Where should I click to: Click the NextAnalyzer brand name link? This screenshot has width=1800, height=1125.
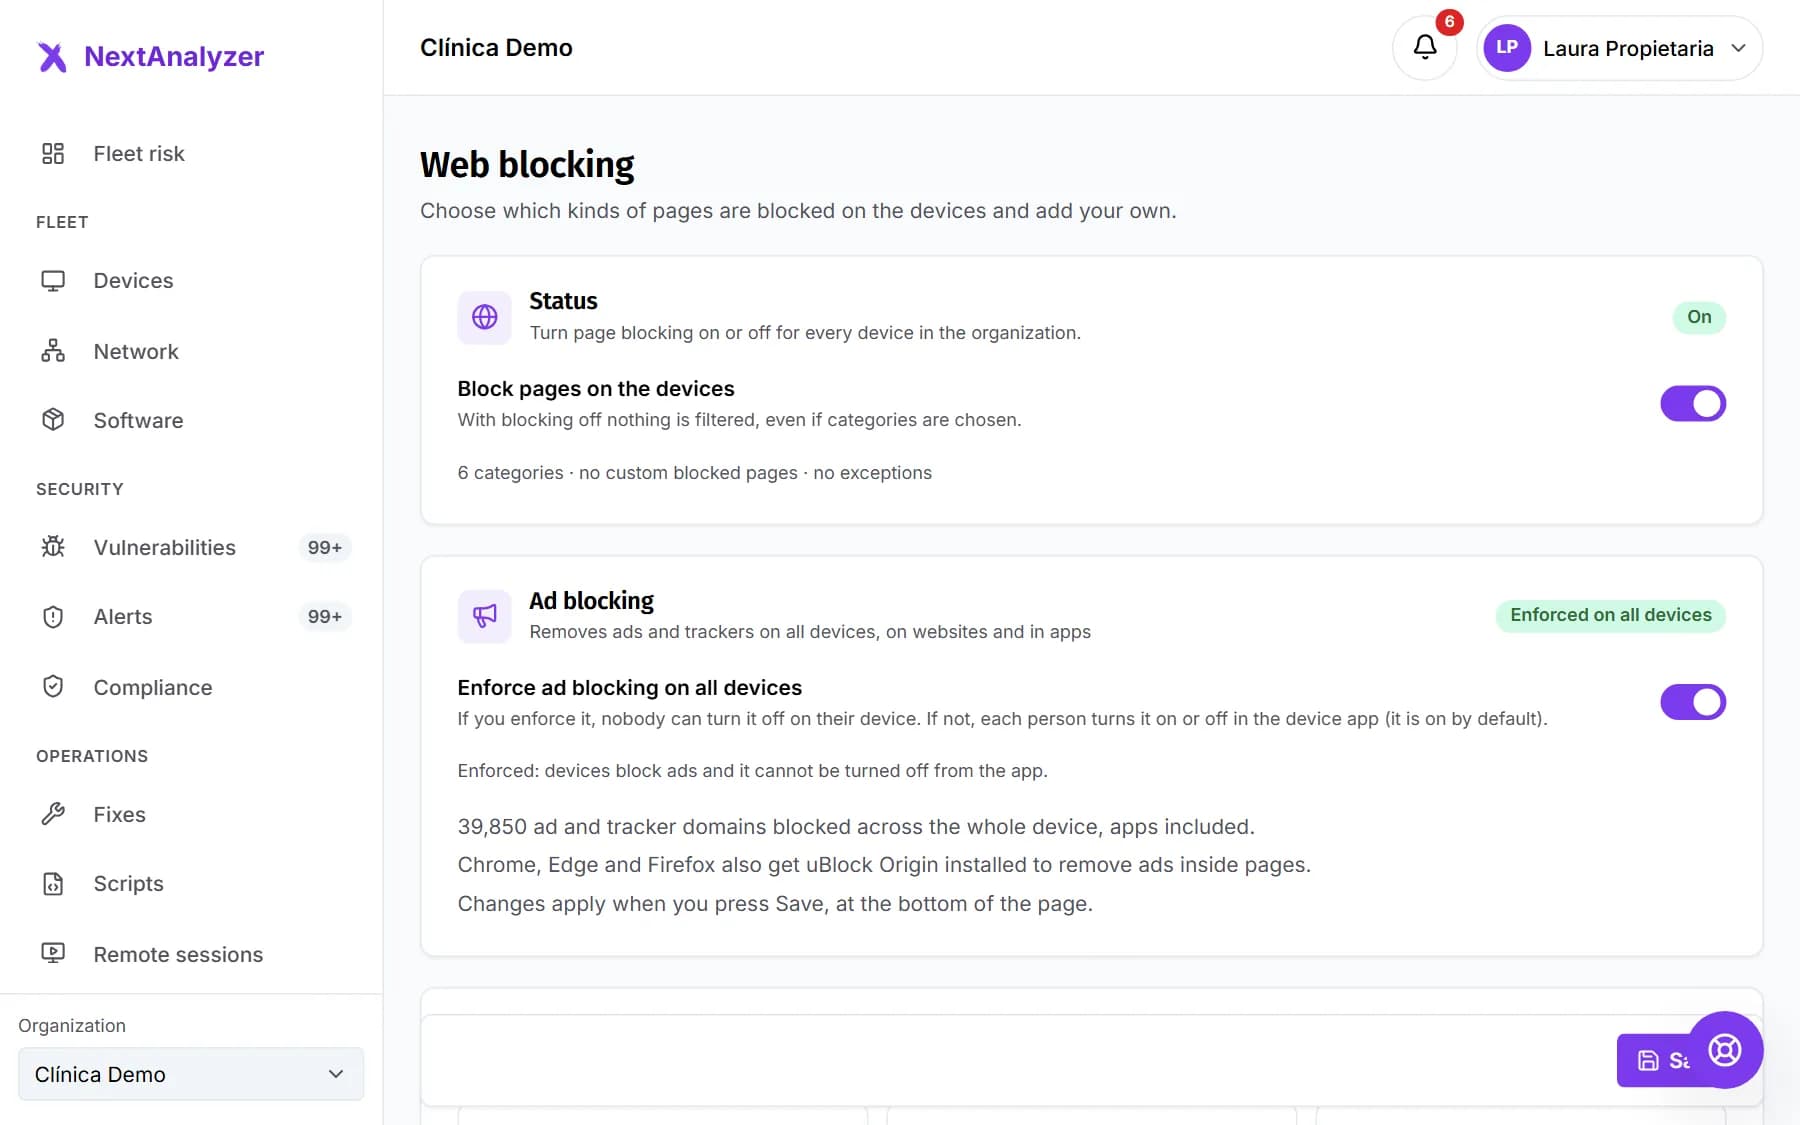(x=174, y=57)
